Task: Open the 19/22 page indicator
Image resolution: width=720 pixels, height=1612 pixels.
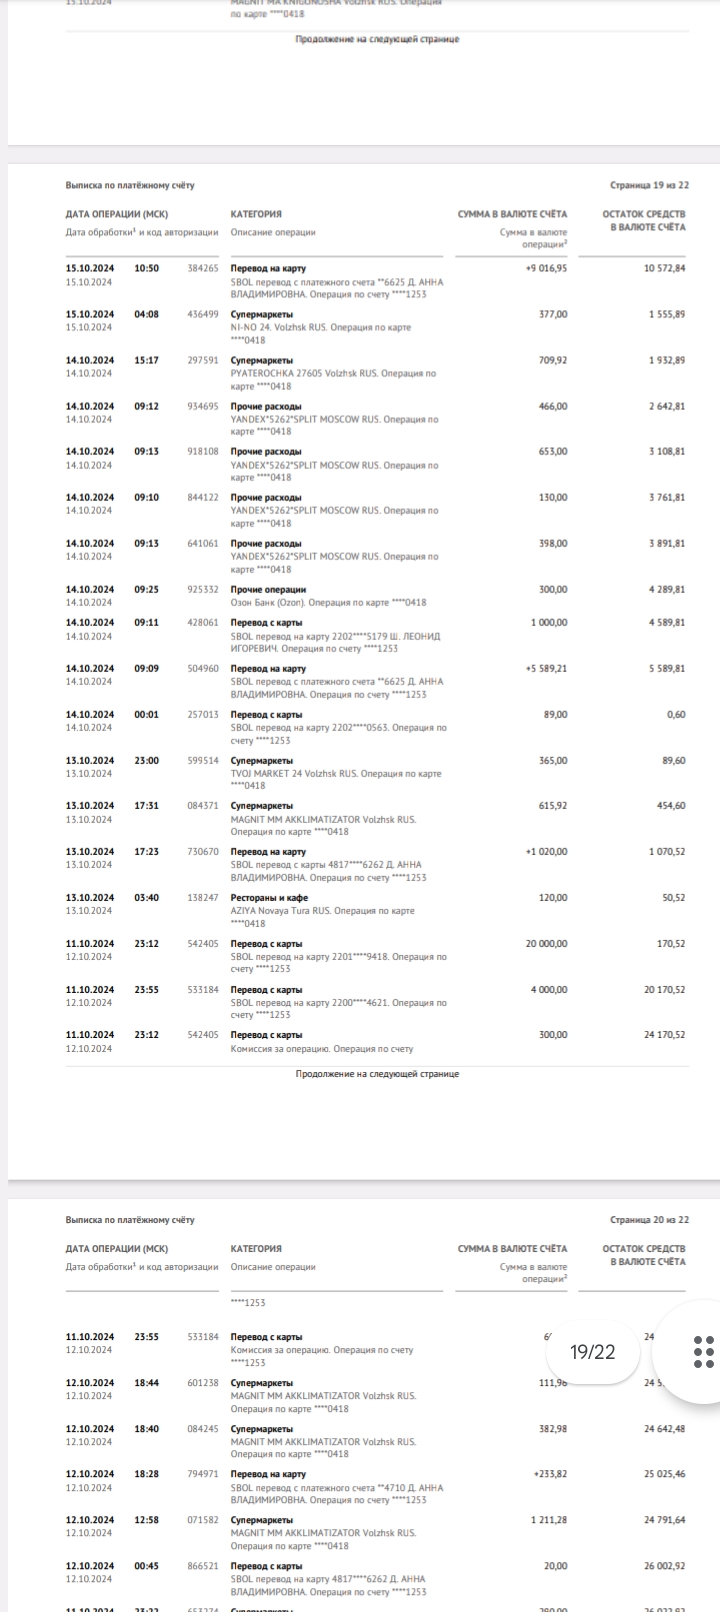Action: pyautogui.click(x=592, y=1352)
